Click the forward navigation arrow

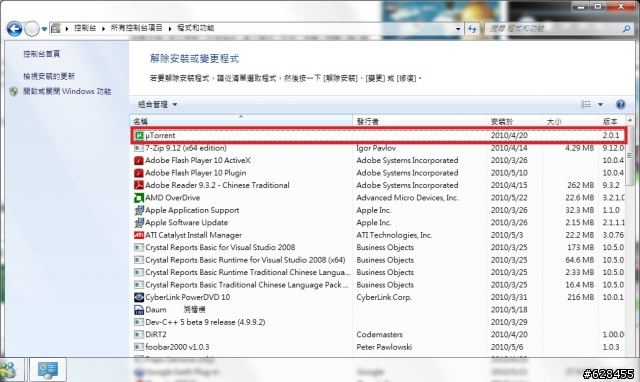pos(32,29)
